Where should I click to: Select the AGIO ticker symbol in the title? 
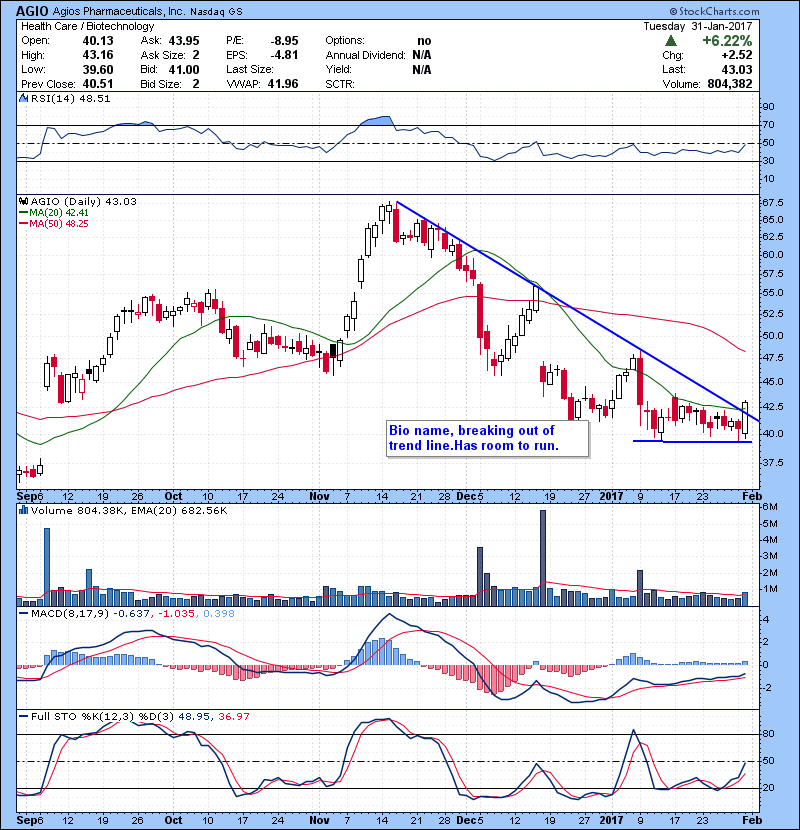(32, 11)
